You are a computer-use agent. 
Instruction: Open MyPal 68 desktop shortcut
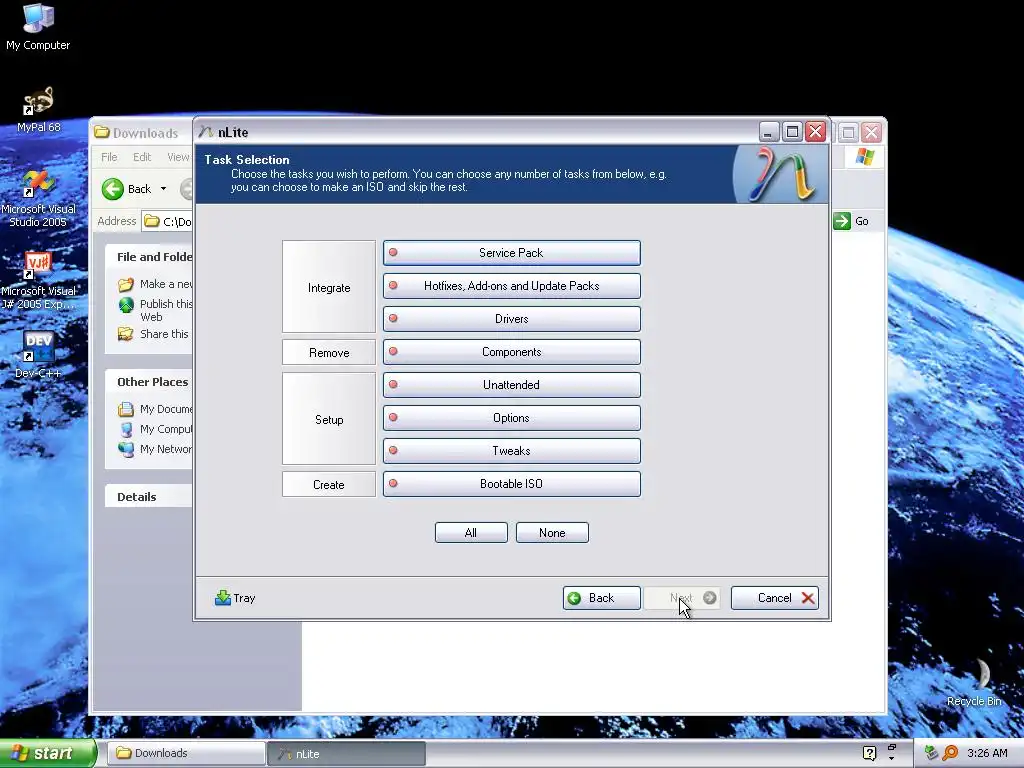(38, 110)
